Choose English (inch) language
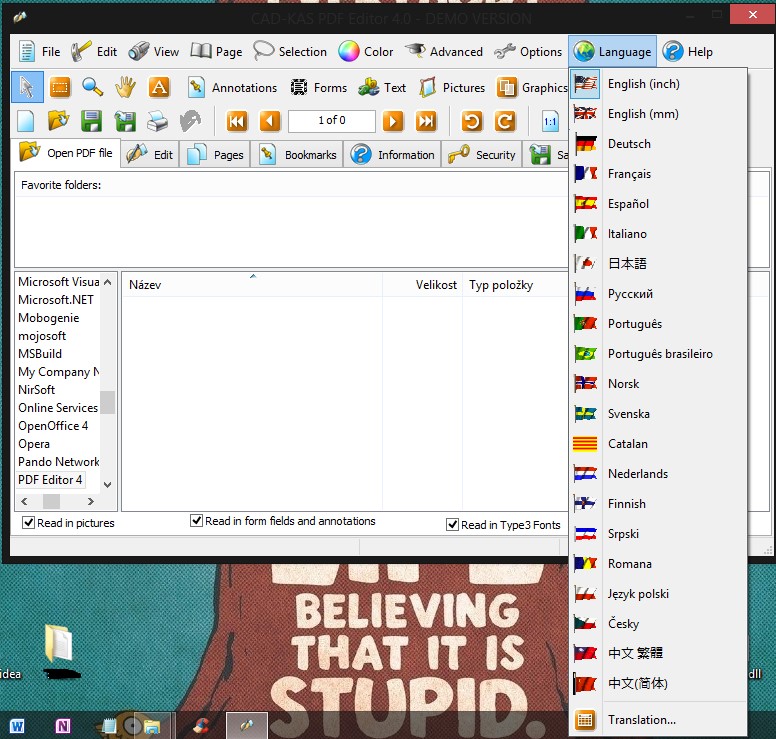 [x=658, y=84]
